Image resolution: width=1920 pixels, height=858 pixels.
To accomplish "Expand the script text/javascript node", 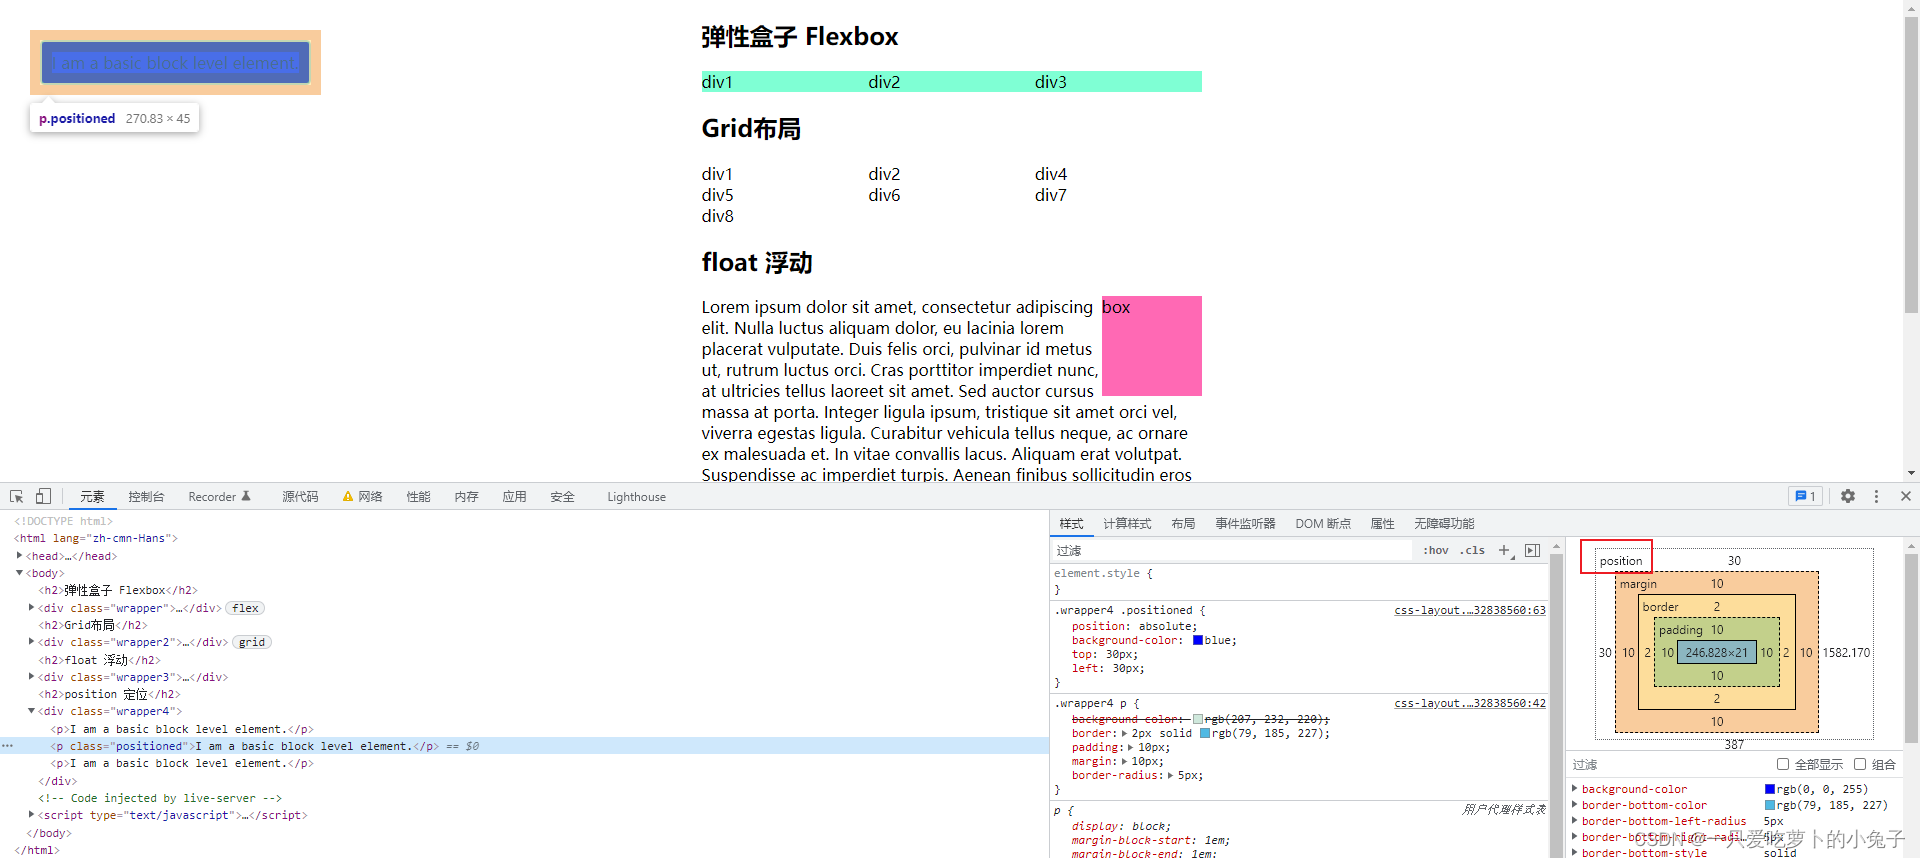I will click(31, 814).
